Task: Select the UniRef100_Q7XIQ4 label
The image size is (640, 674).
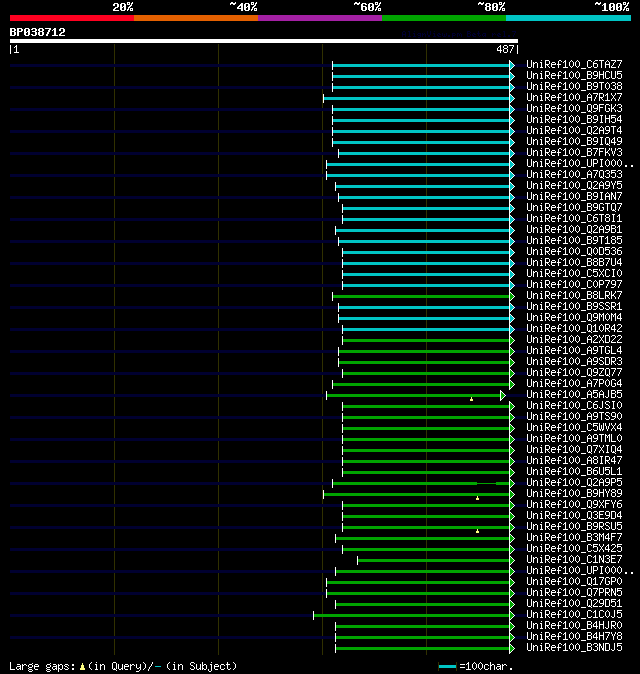Action: coord(574,450)
